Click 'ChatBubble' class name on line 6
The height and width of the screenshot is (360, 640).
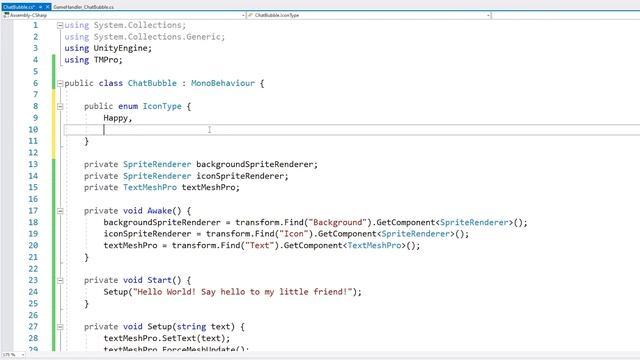coord(152,83)
